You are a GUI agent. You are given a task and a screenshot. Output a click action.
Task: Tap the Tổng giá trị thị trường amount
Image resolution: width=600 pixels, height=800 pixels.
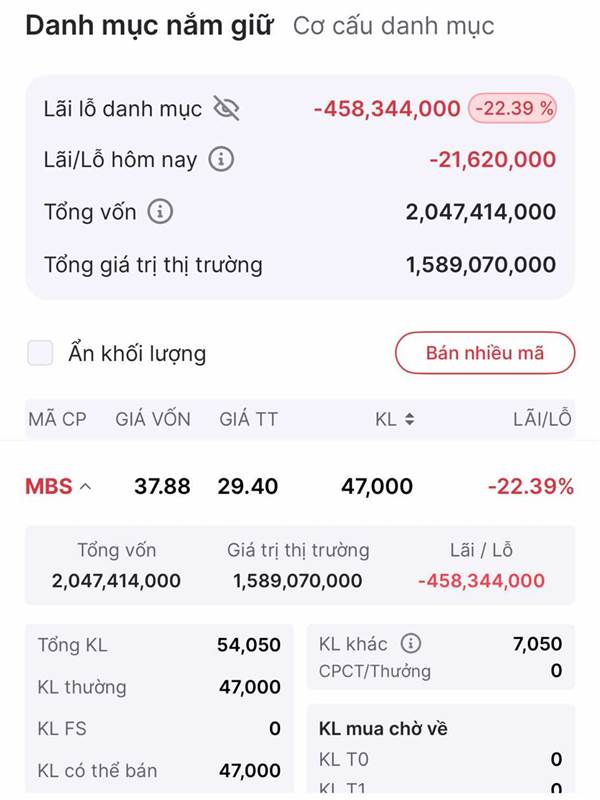(480, 265)
